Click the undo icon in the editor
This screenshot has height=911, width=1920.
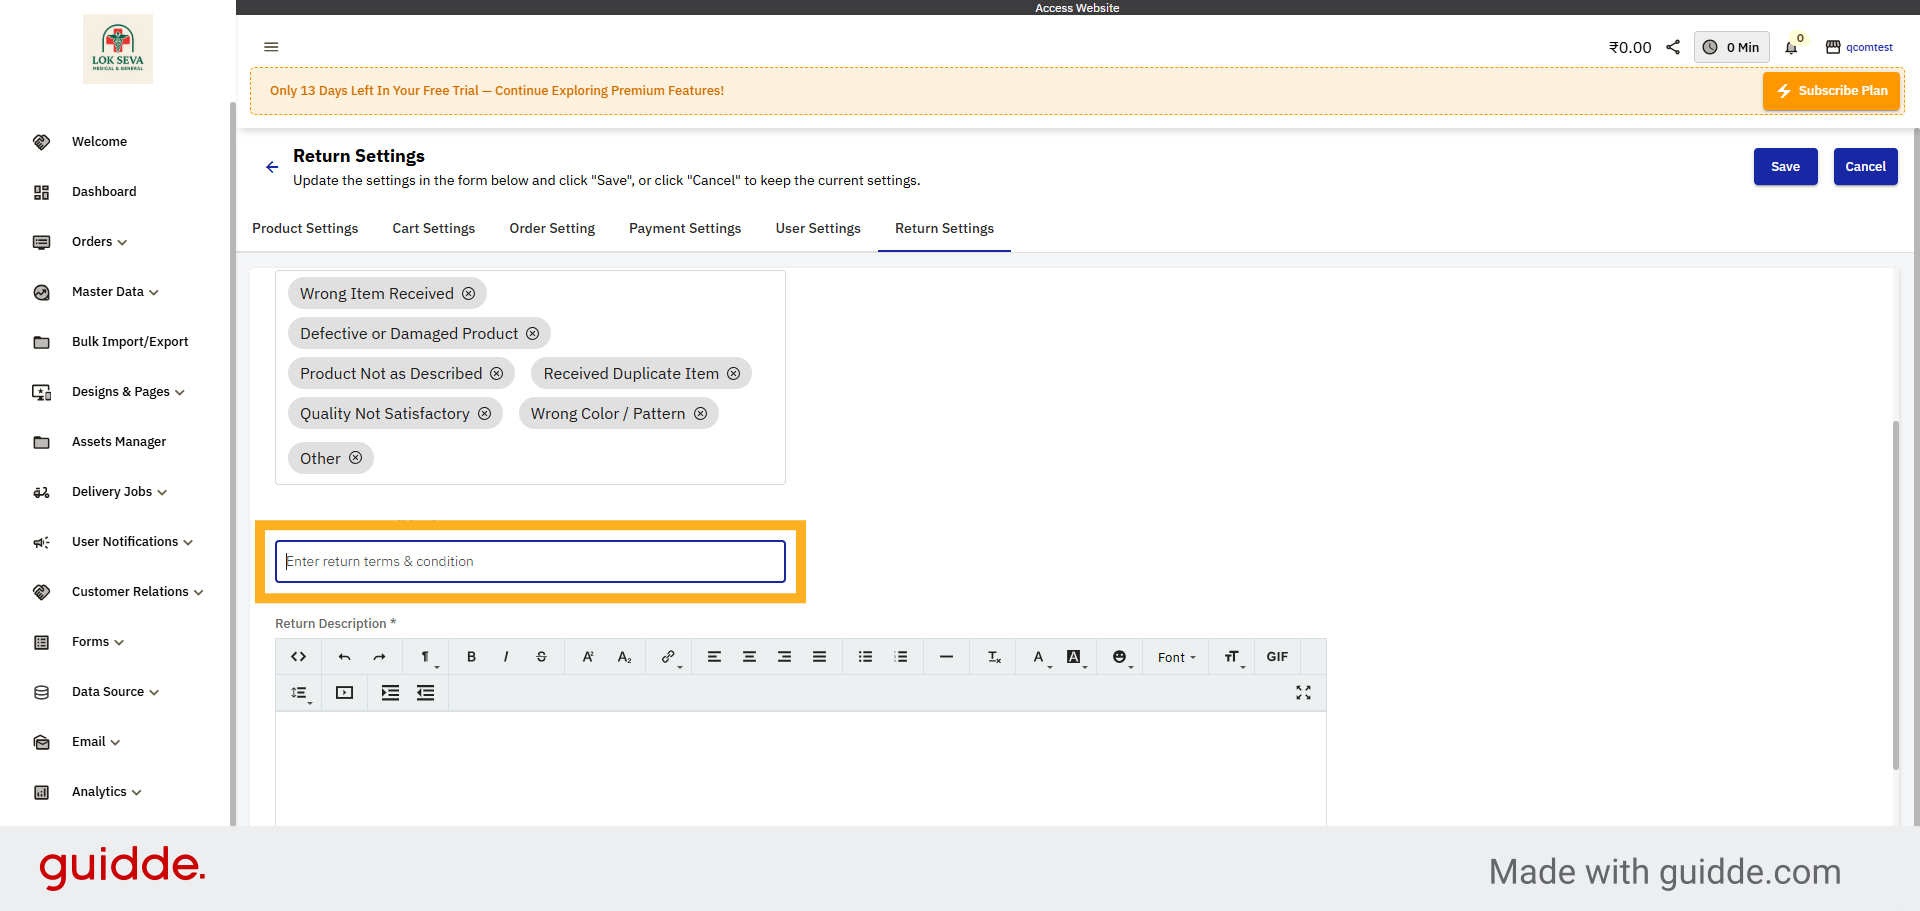point(344,657)
